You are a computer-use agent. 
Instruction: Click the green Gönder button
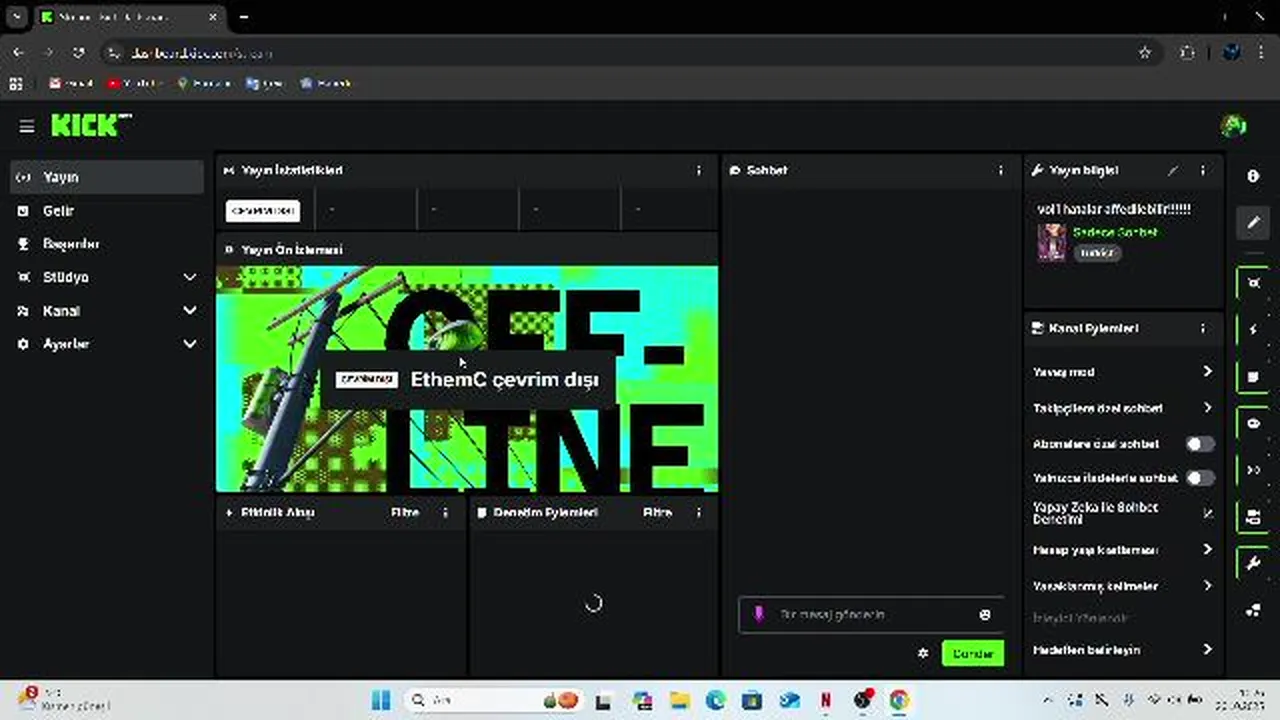pos(972,653)
